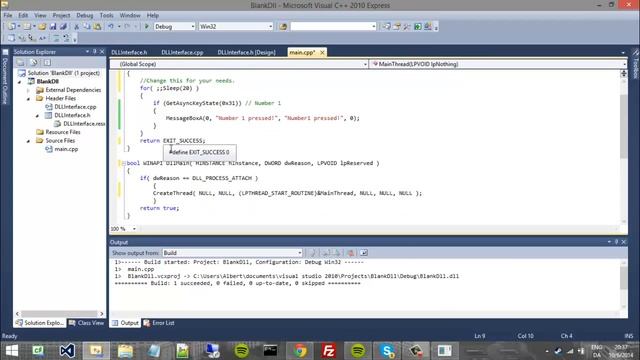640x360 pixels.
Task: Switch to the DLLinterface.h editor tab
Action: [129, 52]
